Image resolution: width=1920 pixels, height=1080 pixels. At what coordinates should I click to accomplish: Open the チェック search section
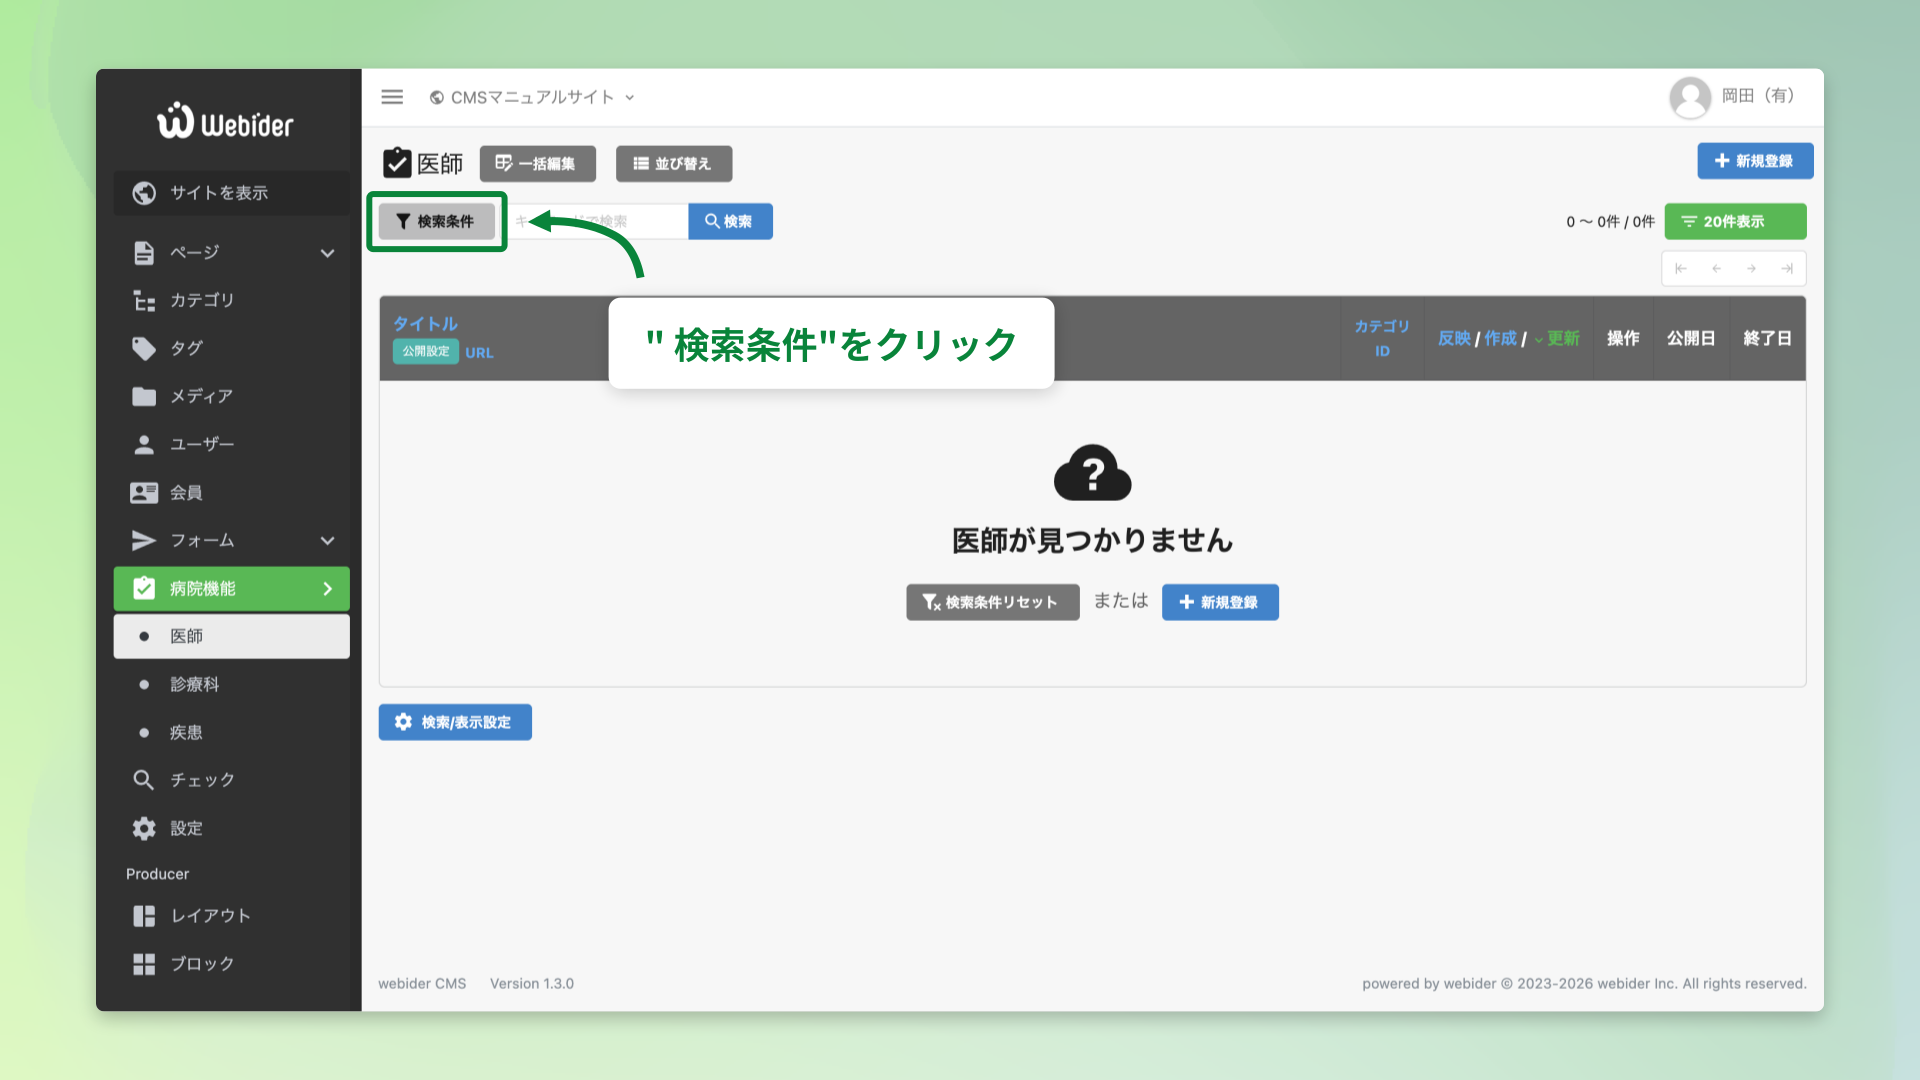pyautogui.click(x=200, y=780)
